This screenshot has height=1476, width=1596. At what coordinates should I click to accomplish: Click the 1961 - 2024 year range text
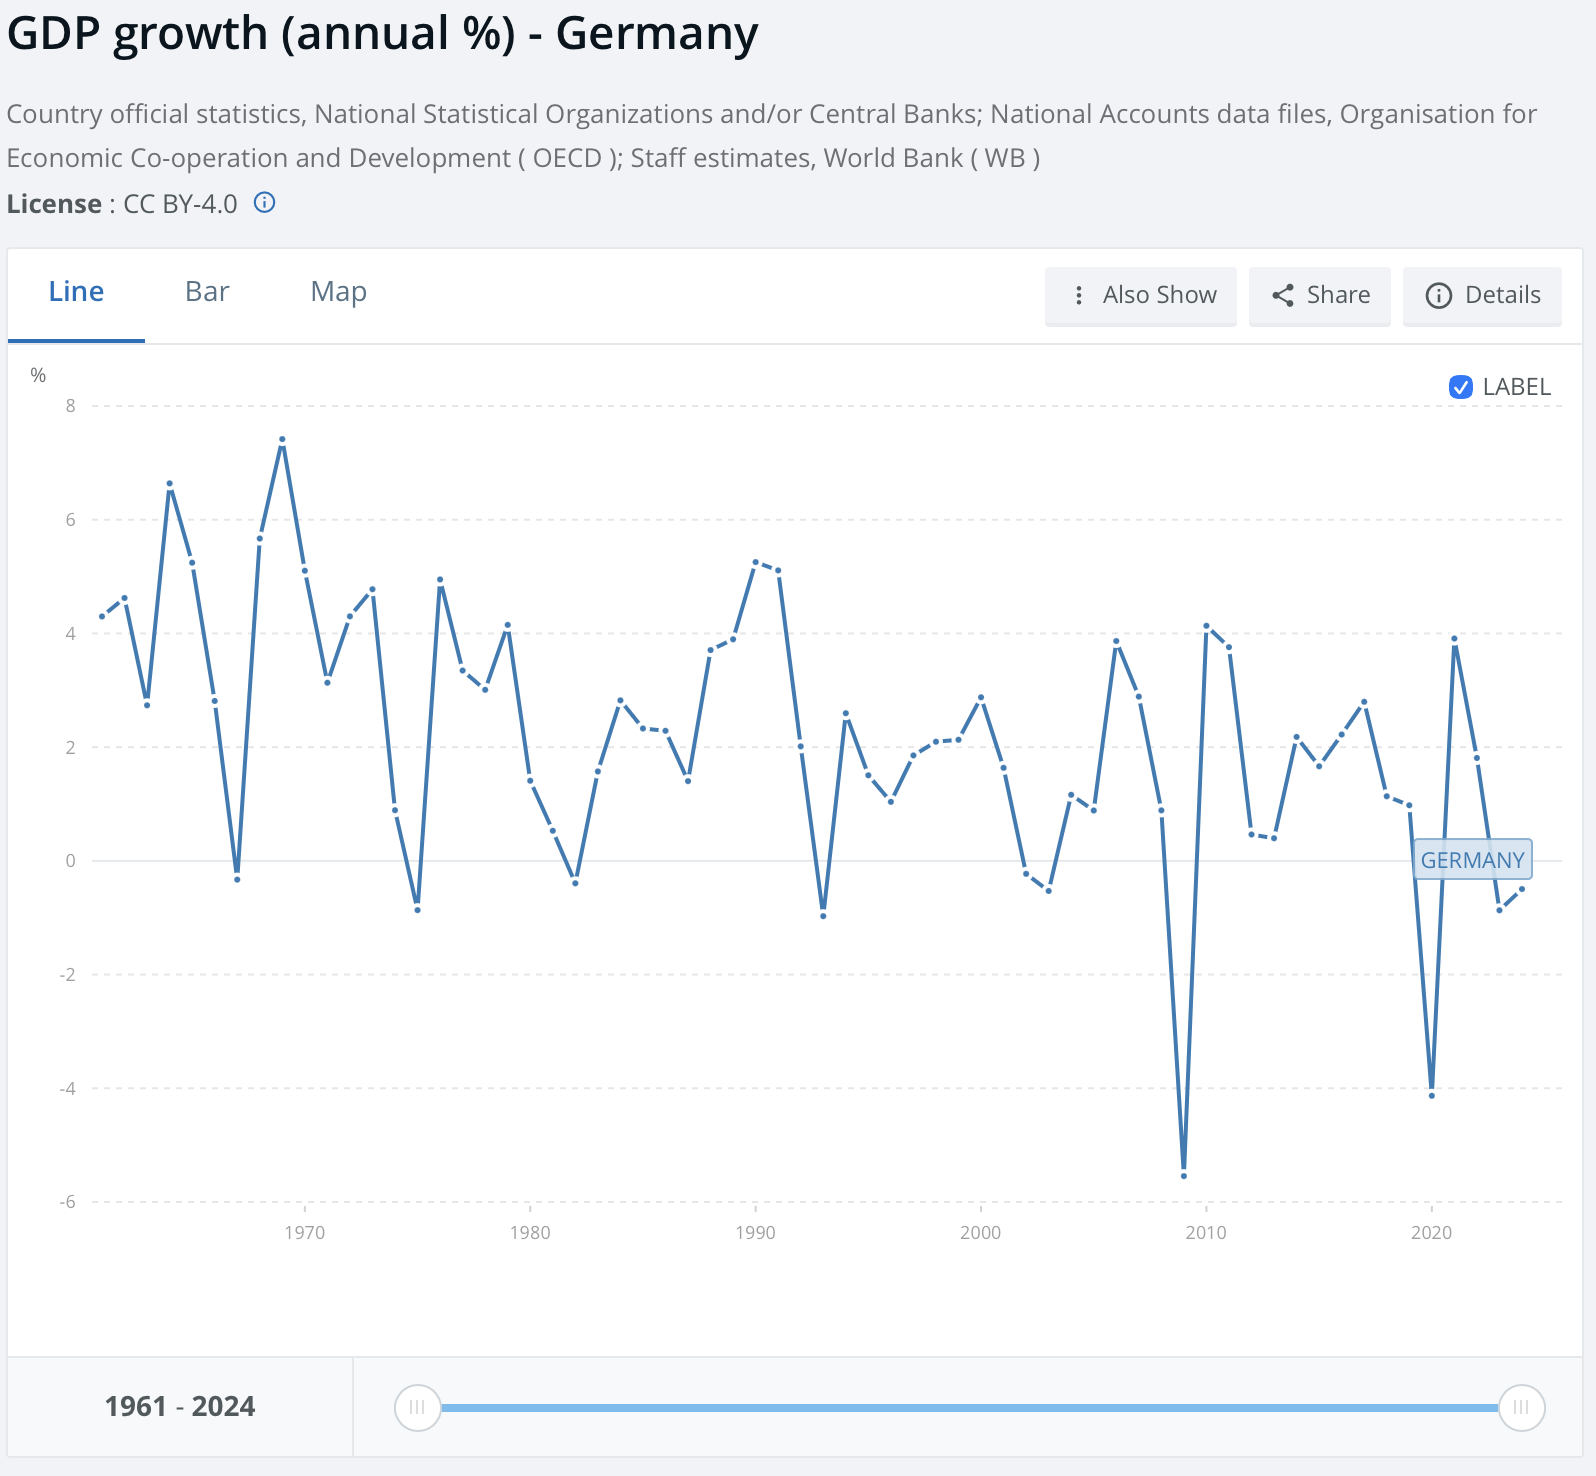[180, 1407]
